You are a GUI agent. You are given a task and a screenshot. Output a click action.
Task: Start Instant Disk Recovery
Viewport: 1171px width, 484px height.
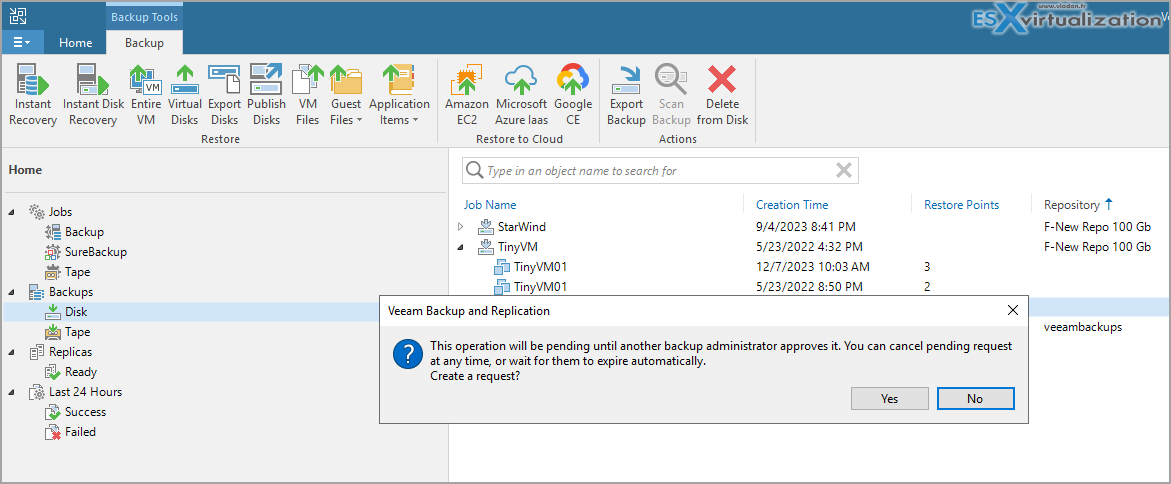[x=93, y=95]
